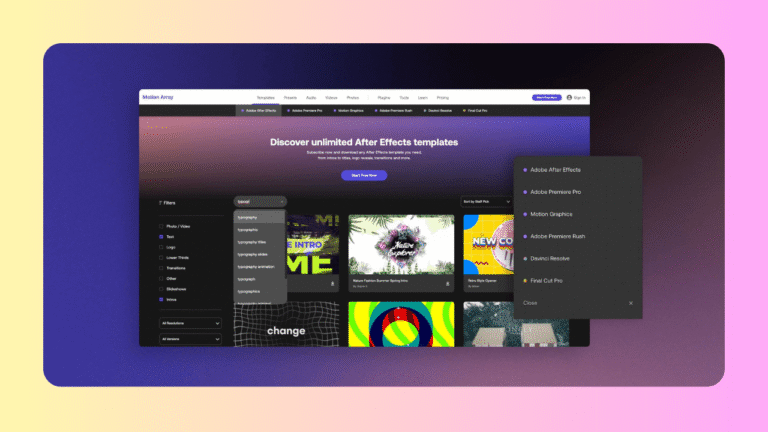The height and width of the screenshot is (432, 768).
Task: Open the Learn nav item
Action: click(423, 97)
